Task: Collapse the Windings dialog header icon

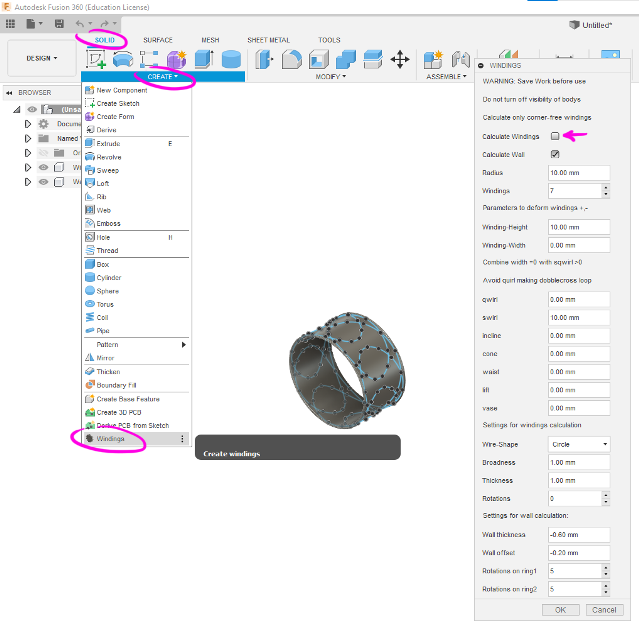Action: click(481, 66)
